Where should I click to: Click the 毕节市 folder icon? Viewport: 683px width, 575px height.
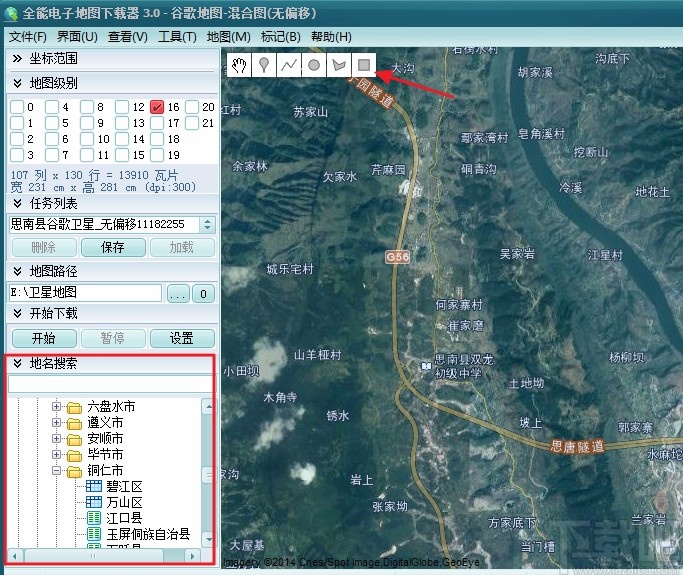point(74,455)
